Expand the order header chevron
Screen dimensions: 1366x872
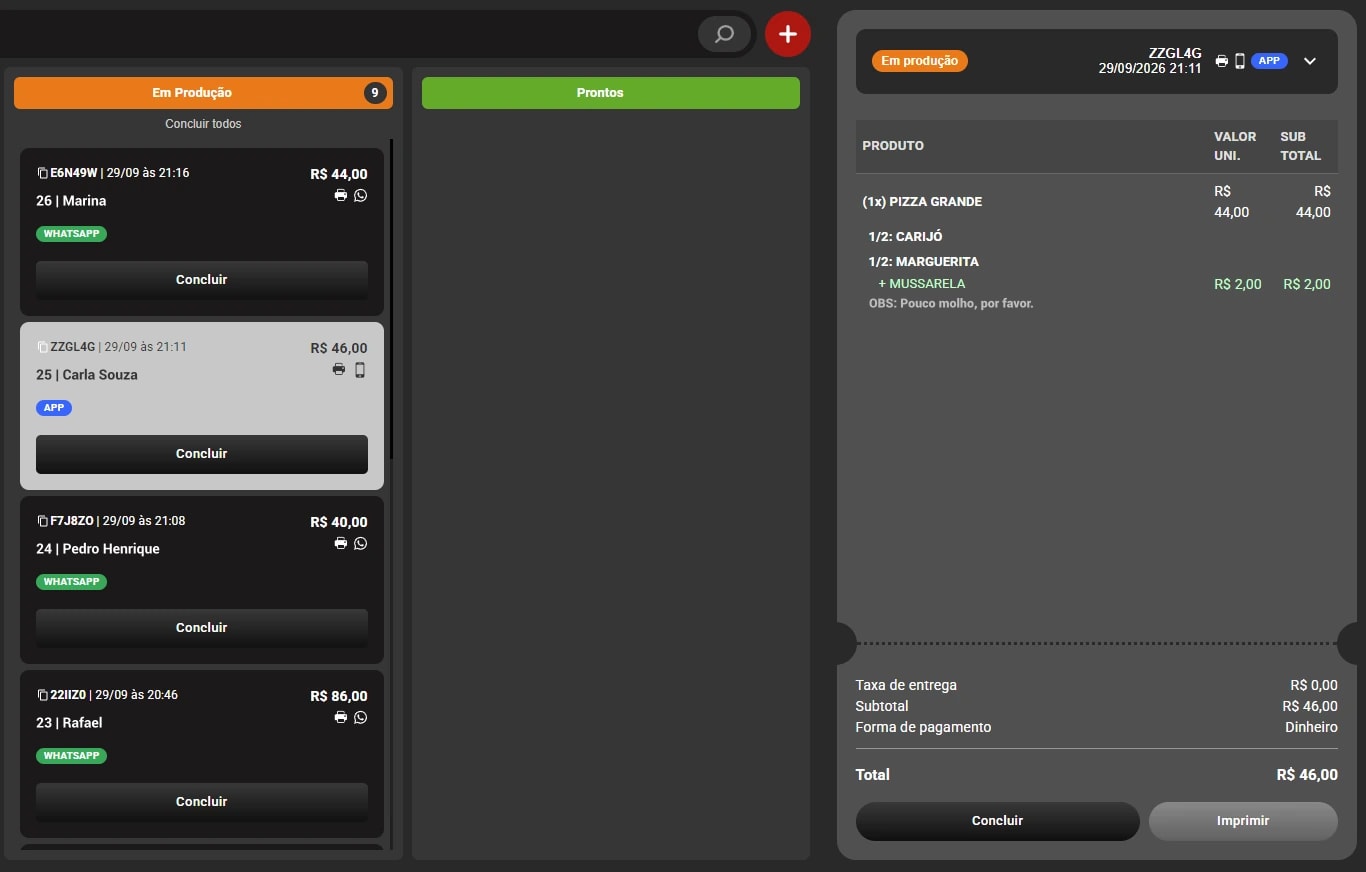point(1310,61)
